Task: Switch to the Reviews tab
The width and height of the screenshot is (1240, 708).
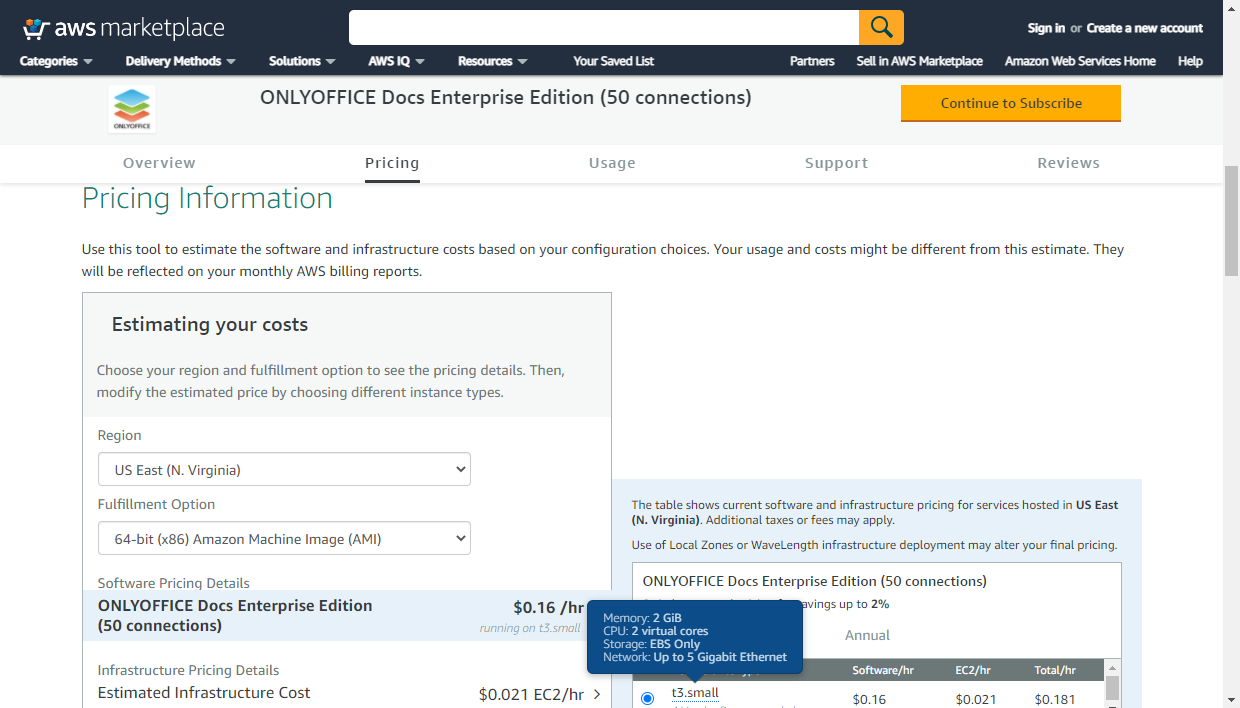Action: coord(1068,163)
